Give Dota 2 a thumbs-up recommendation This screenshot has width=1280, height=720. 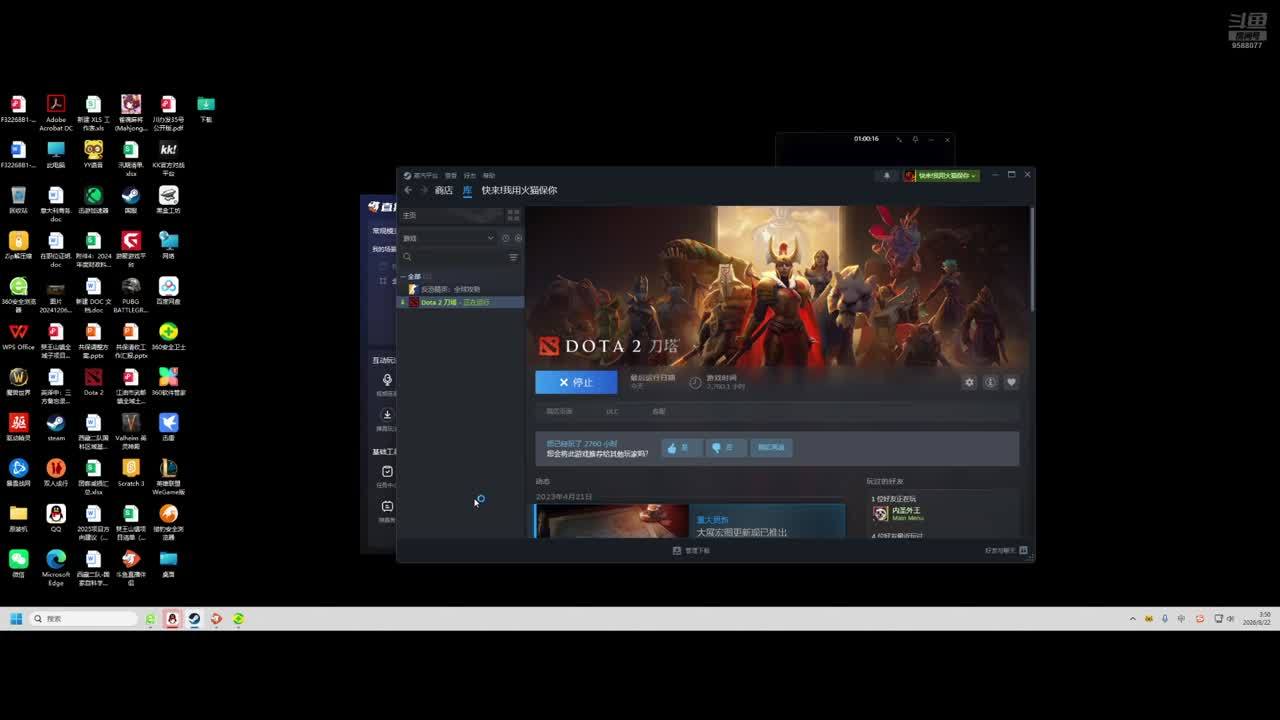click(x=683, y=448)
